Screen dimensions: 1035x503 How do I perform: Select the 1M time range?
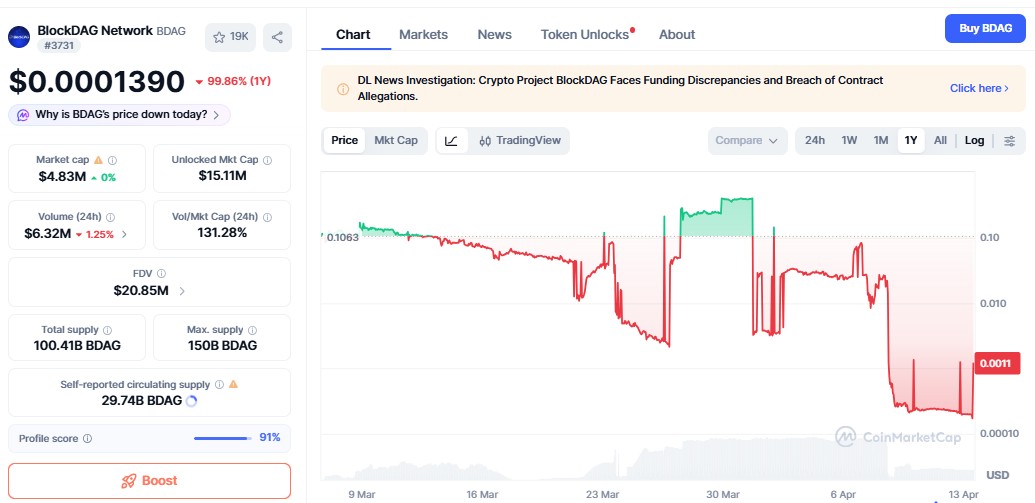881,141
